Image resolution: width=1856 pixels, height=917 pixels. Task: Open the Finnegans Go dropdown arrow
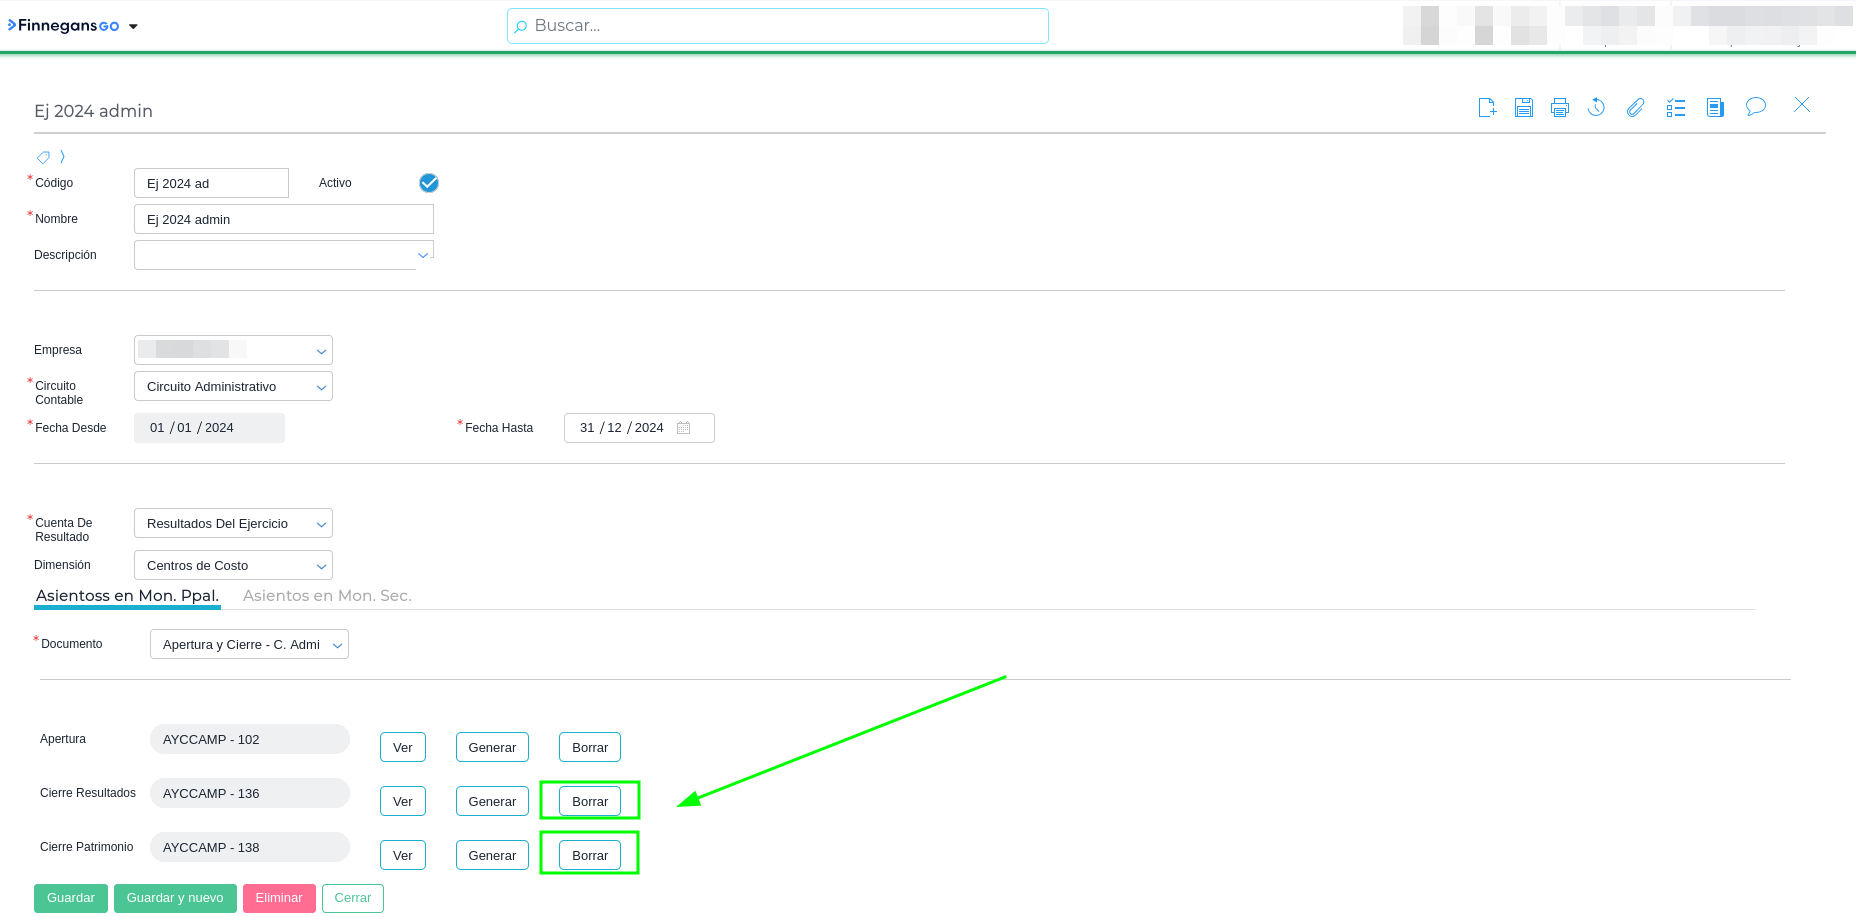click(133, 27)
